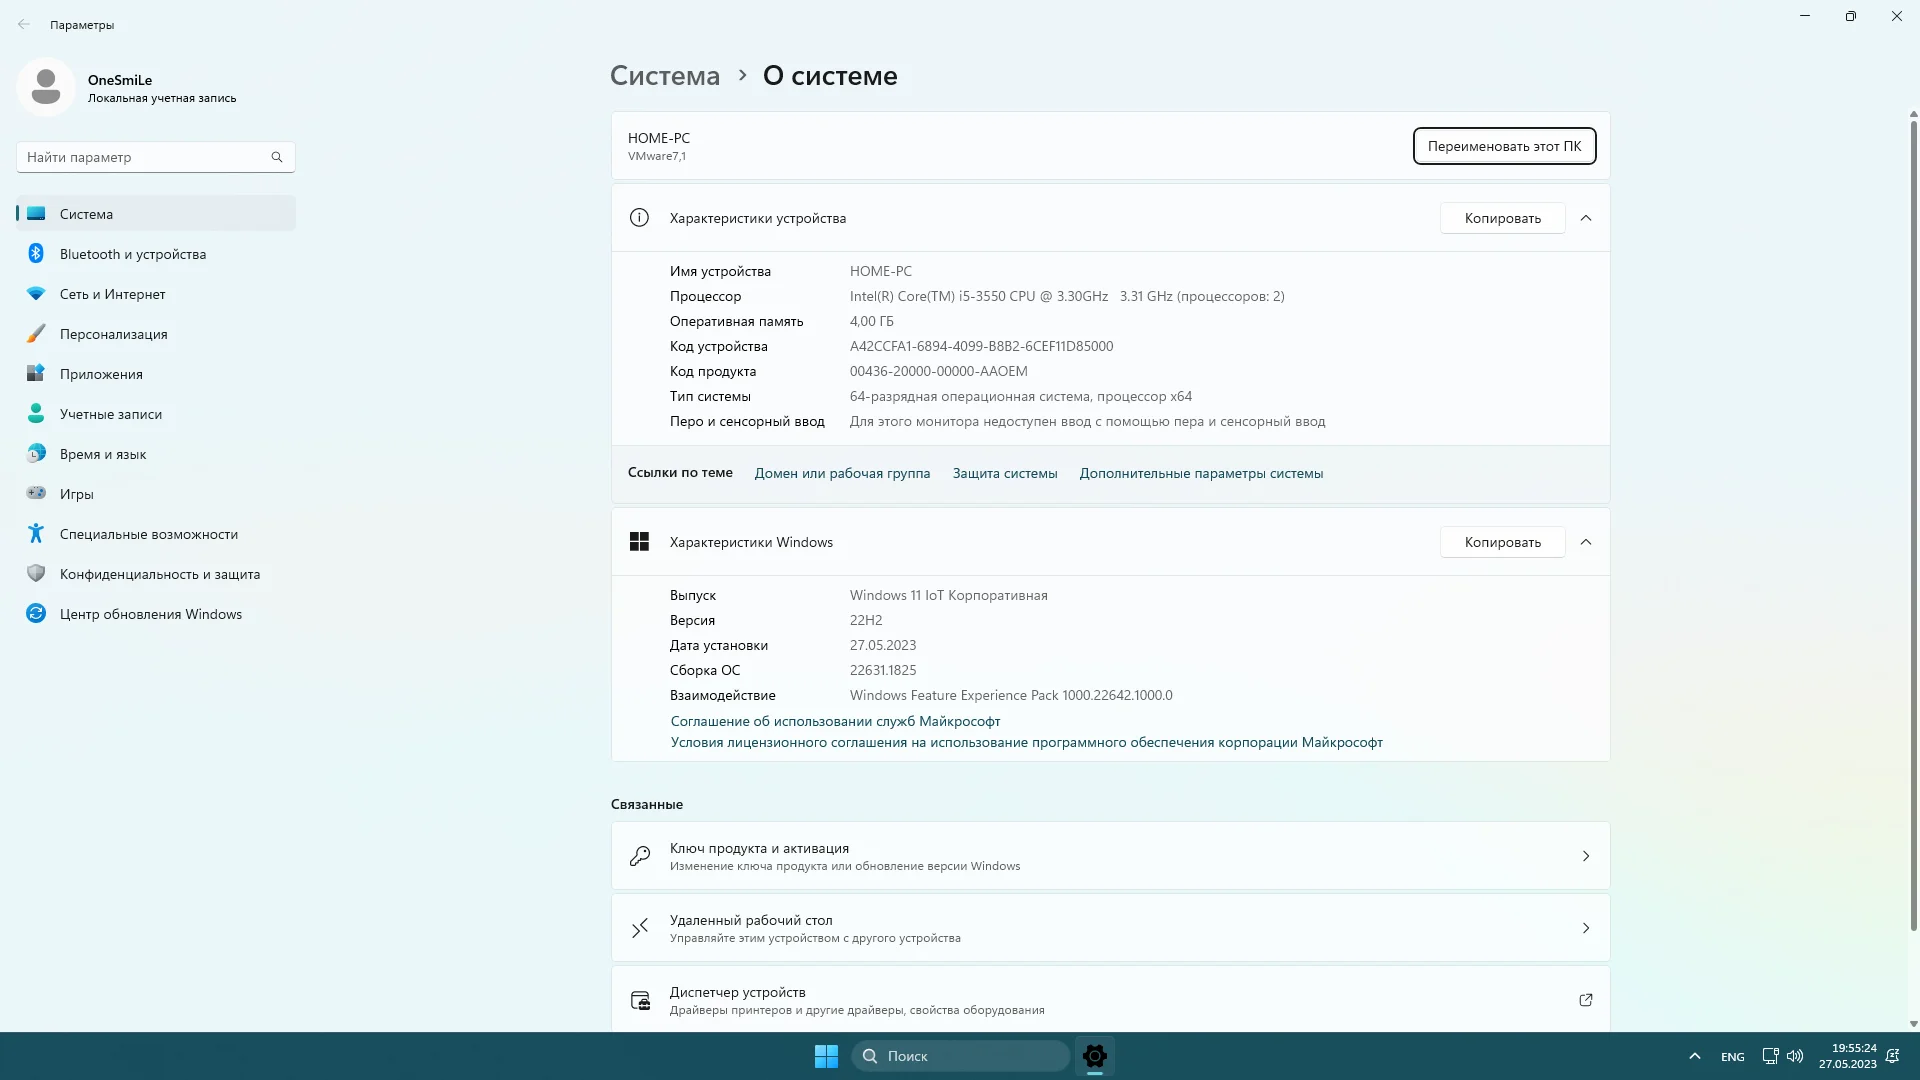Image resolution: width=1920 pixels, height=1080 pixels.
Task: Open the Games controller icon
Action: pyautogui.click(x=36, y=494)
